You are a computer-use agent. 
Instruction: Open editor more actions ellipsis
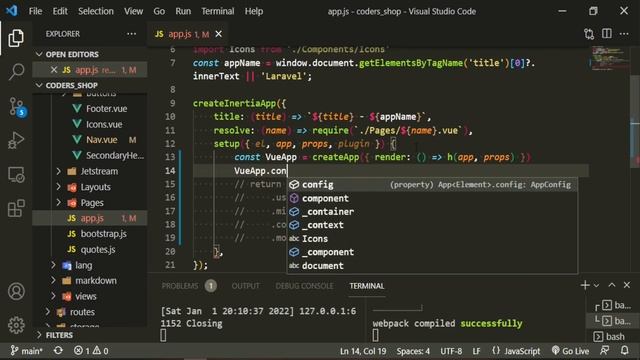[624, 34]
